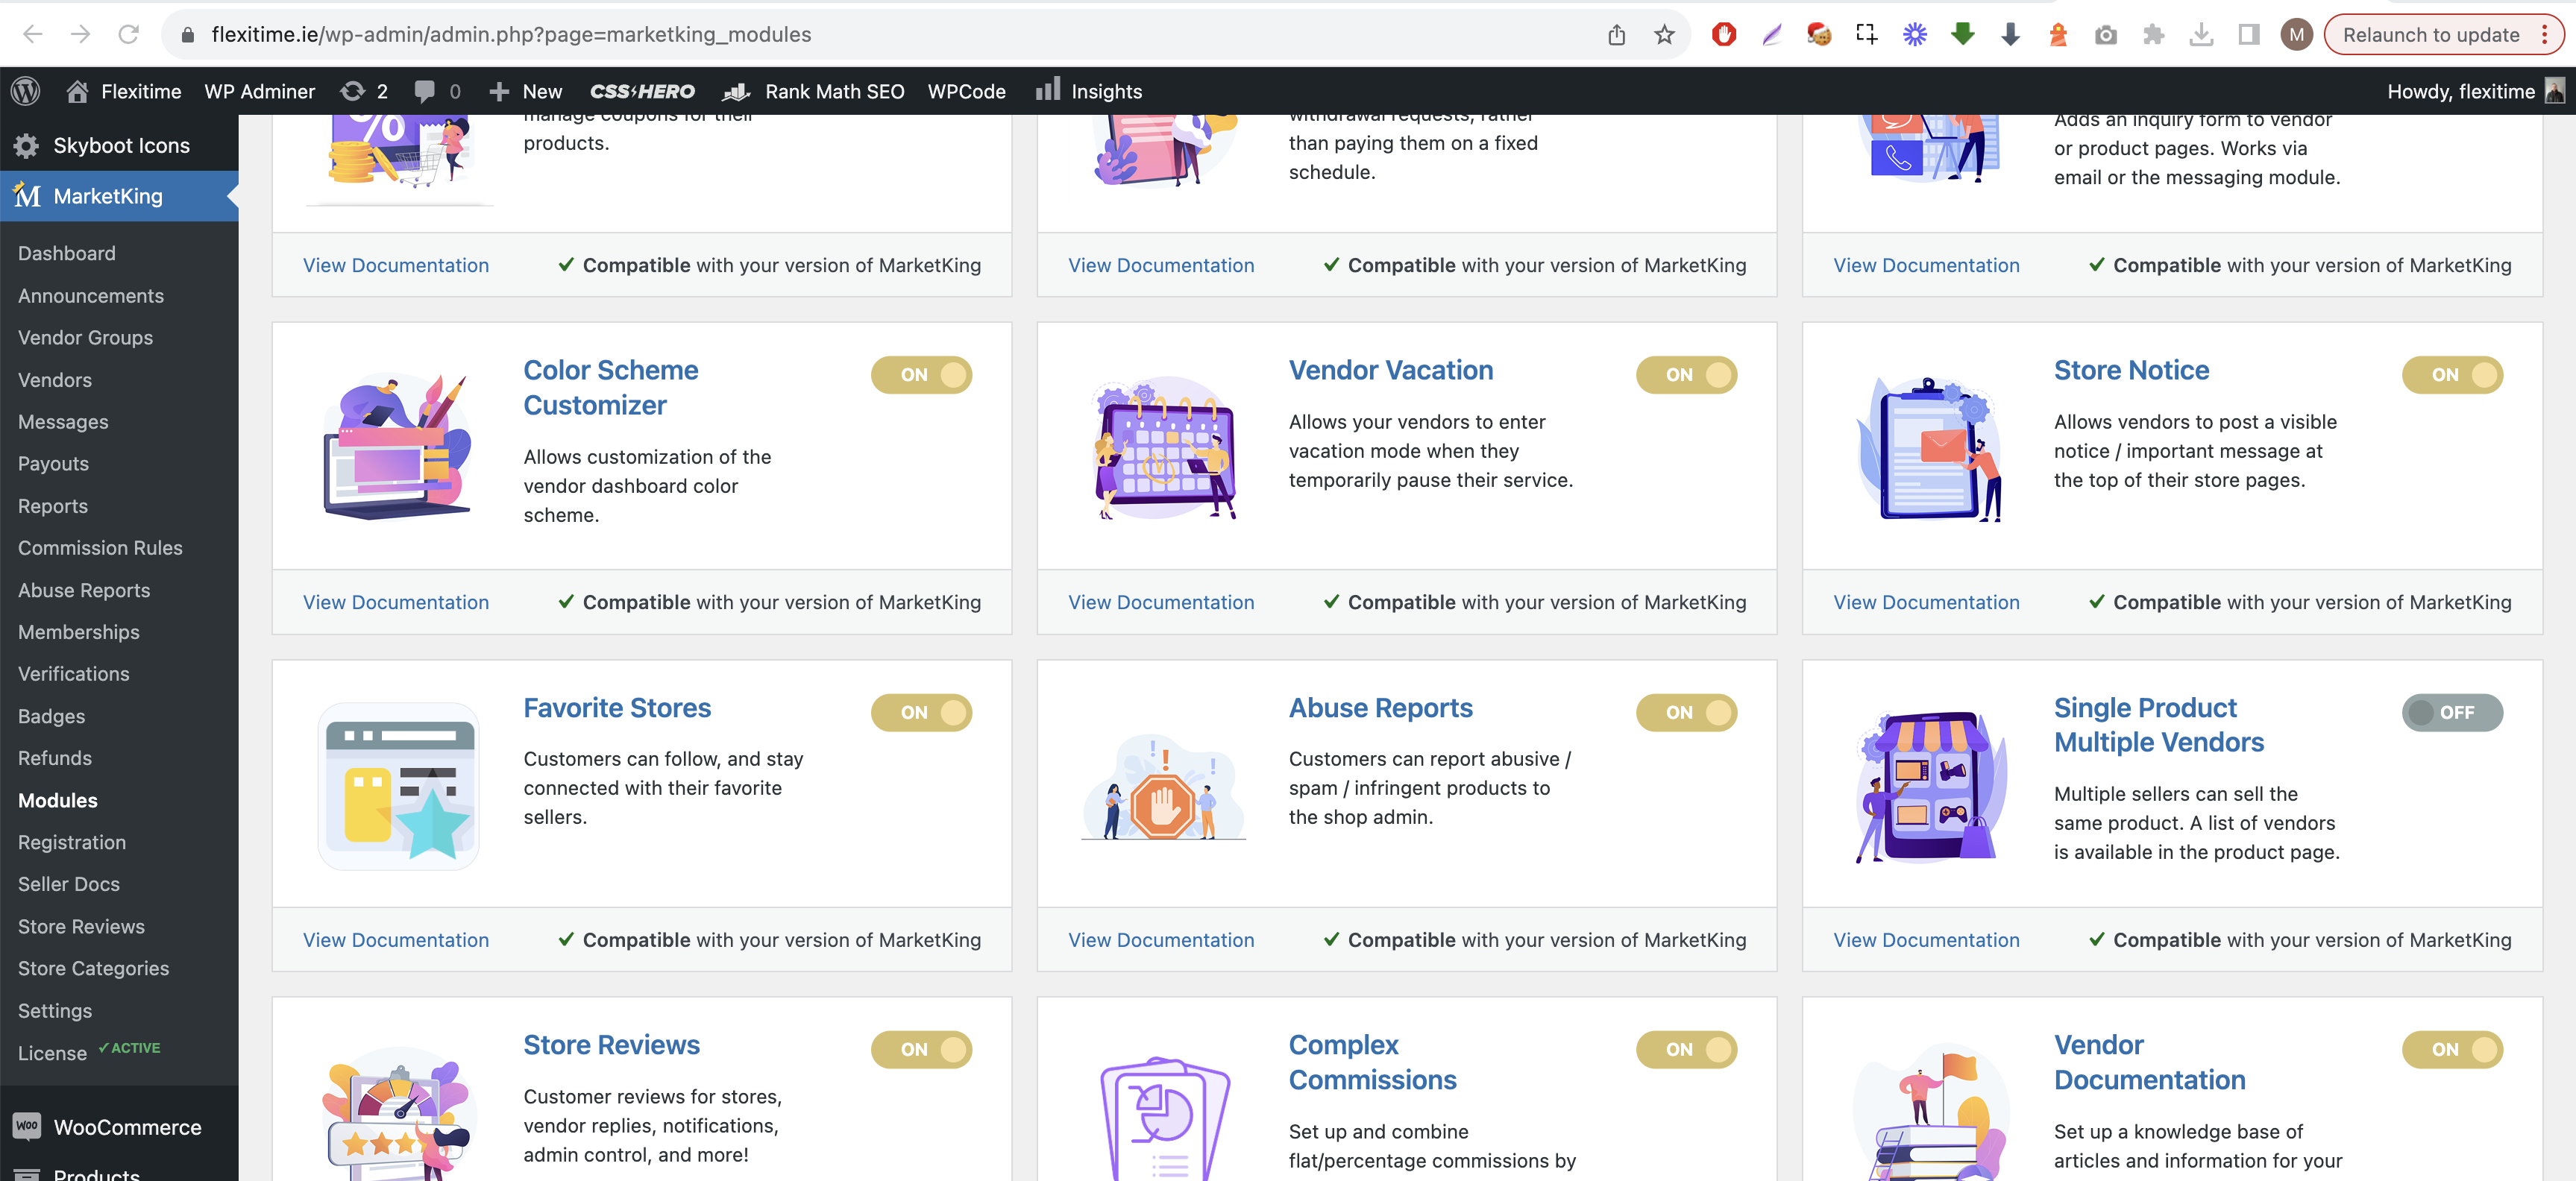Click the updates refresh icon
2576x1181 pixels.
click(x=352, y=91)
